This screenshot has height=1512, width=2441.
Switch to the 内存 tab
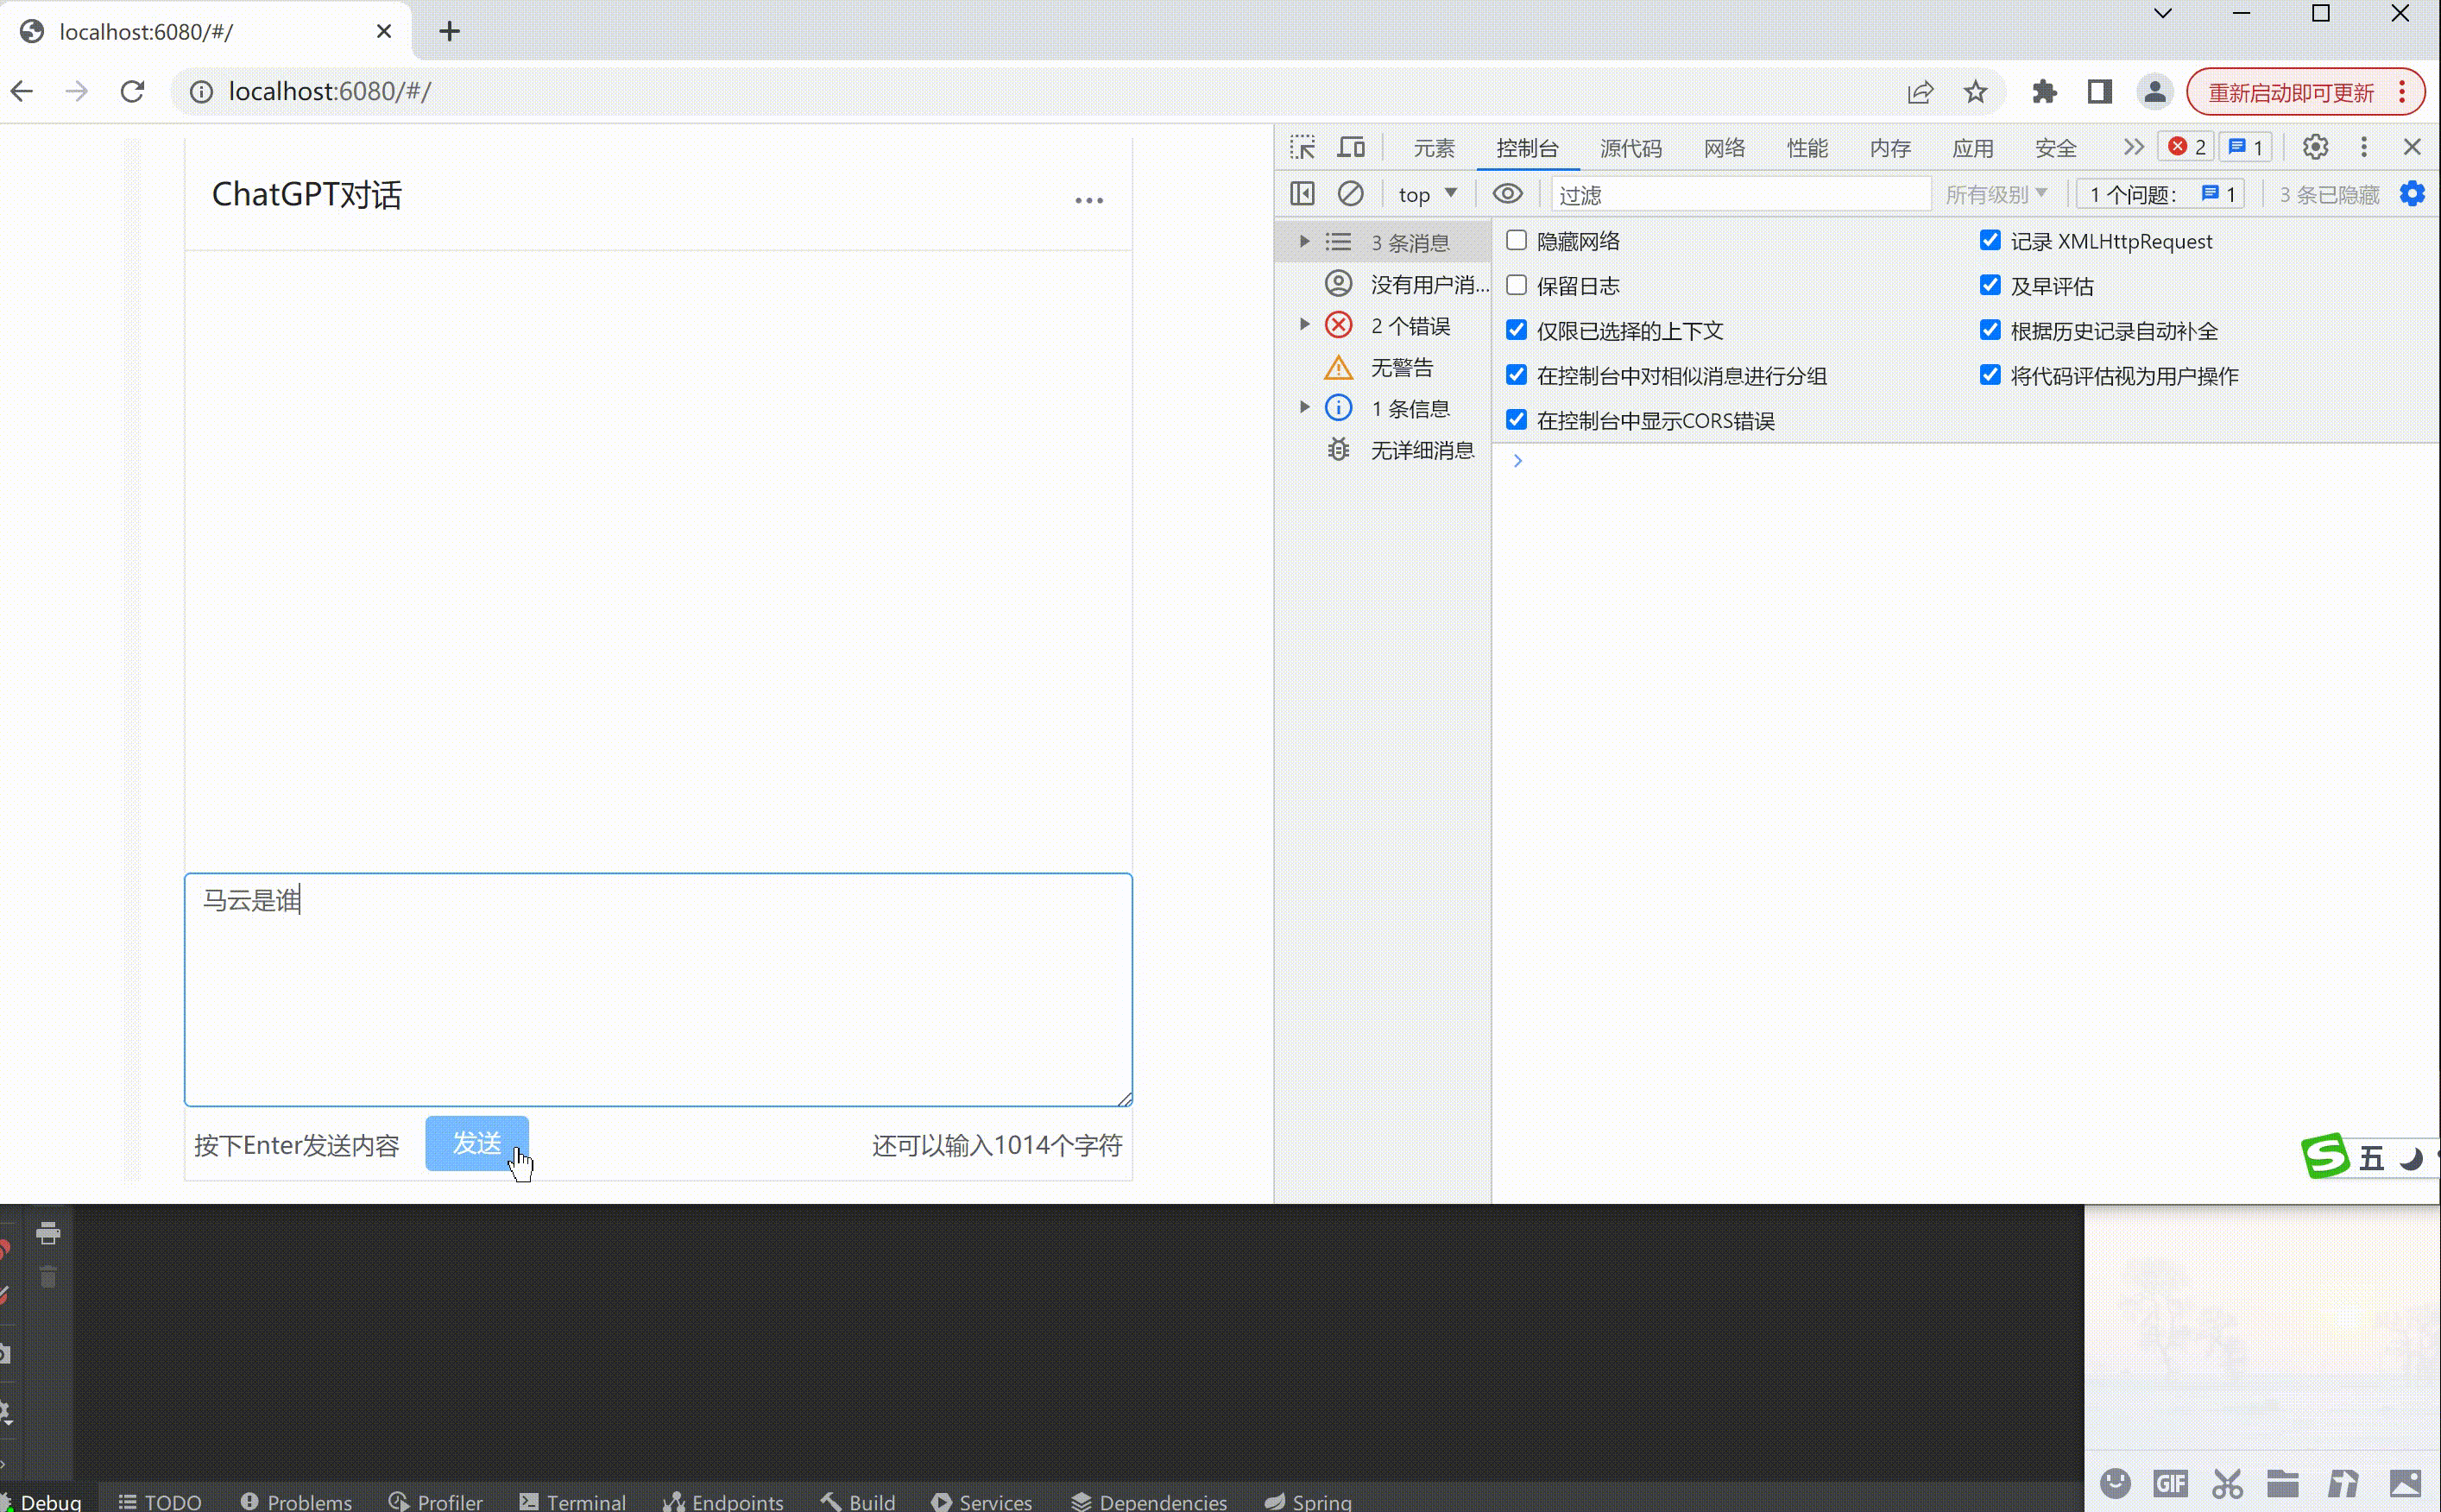click(1890, 148)
